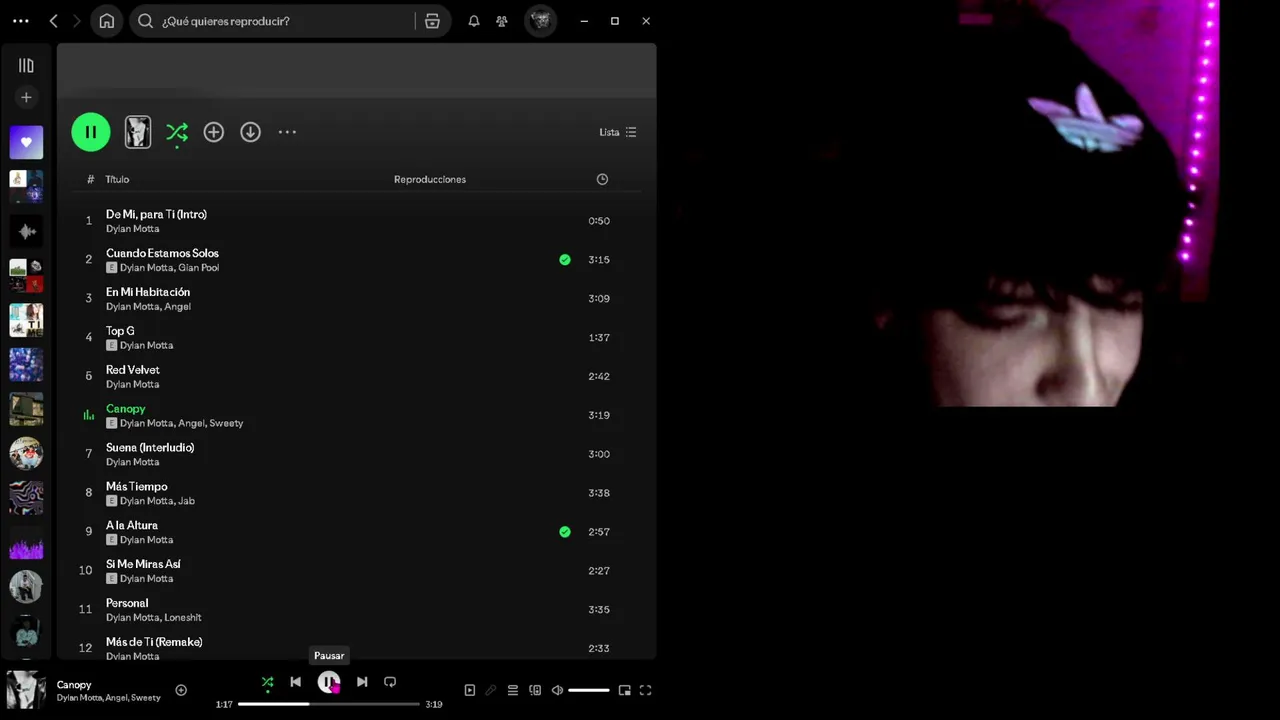Mute volume with the speaker icon
This screenshot has height=720, width=1280.
pyautogui.click(x=558, y=690)
